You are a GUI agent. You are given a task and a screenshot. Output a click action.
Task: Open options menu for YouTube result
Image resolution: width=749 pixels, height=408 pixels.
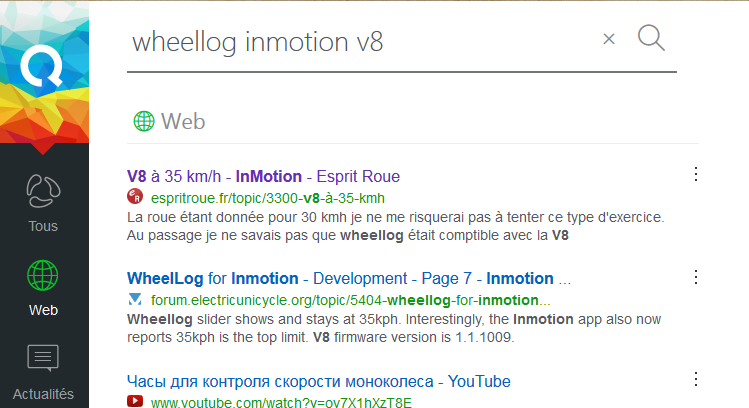[696, 379]
